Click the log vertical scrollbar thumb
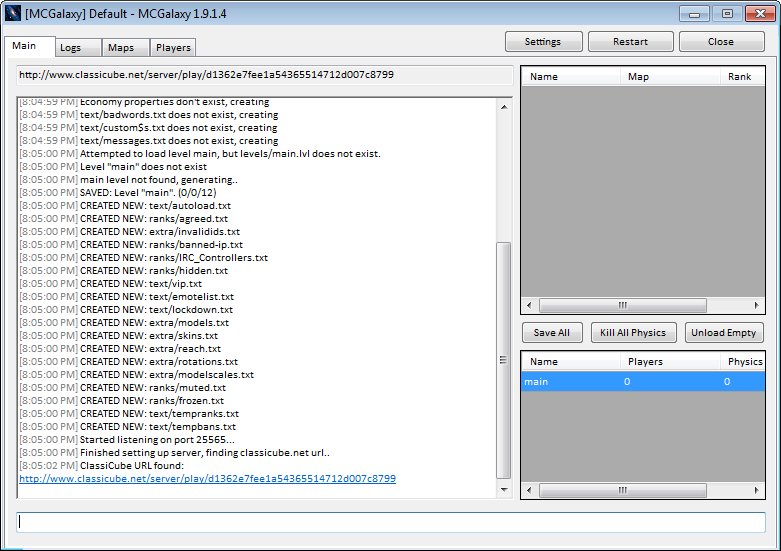This screenshot has height=551, width=781. (x=504, y=360)
